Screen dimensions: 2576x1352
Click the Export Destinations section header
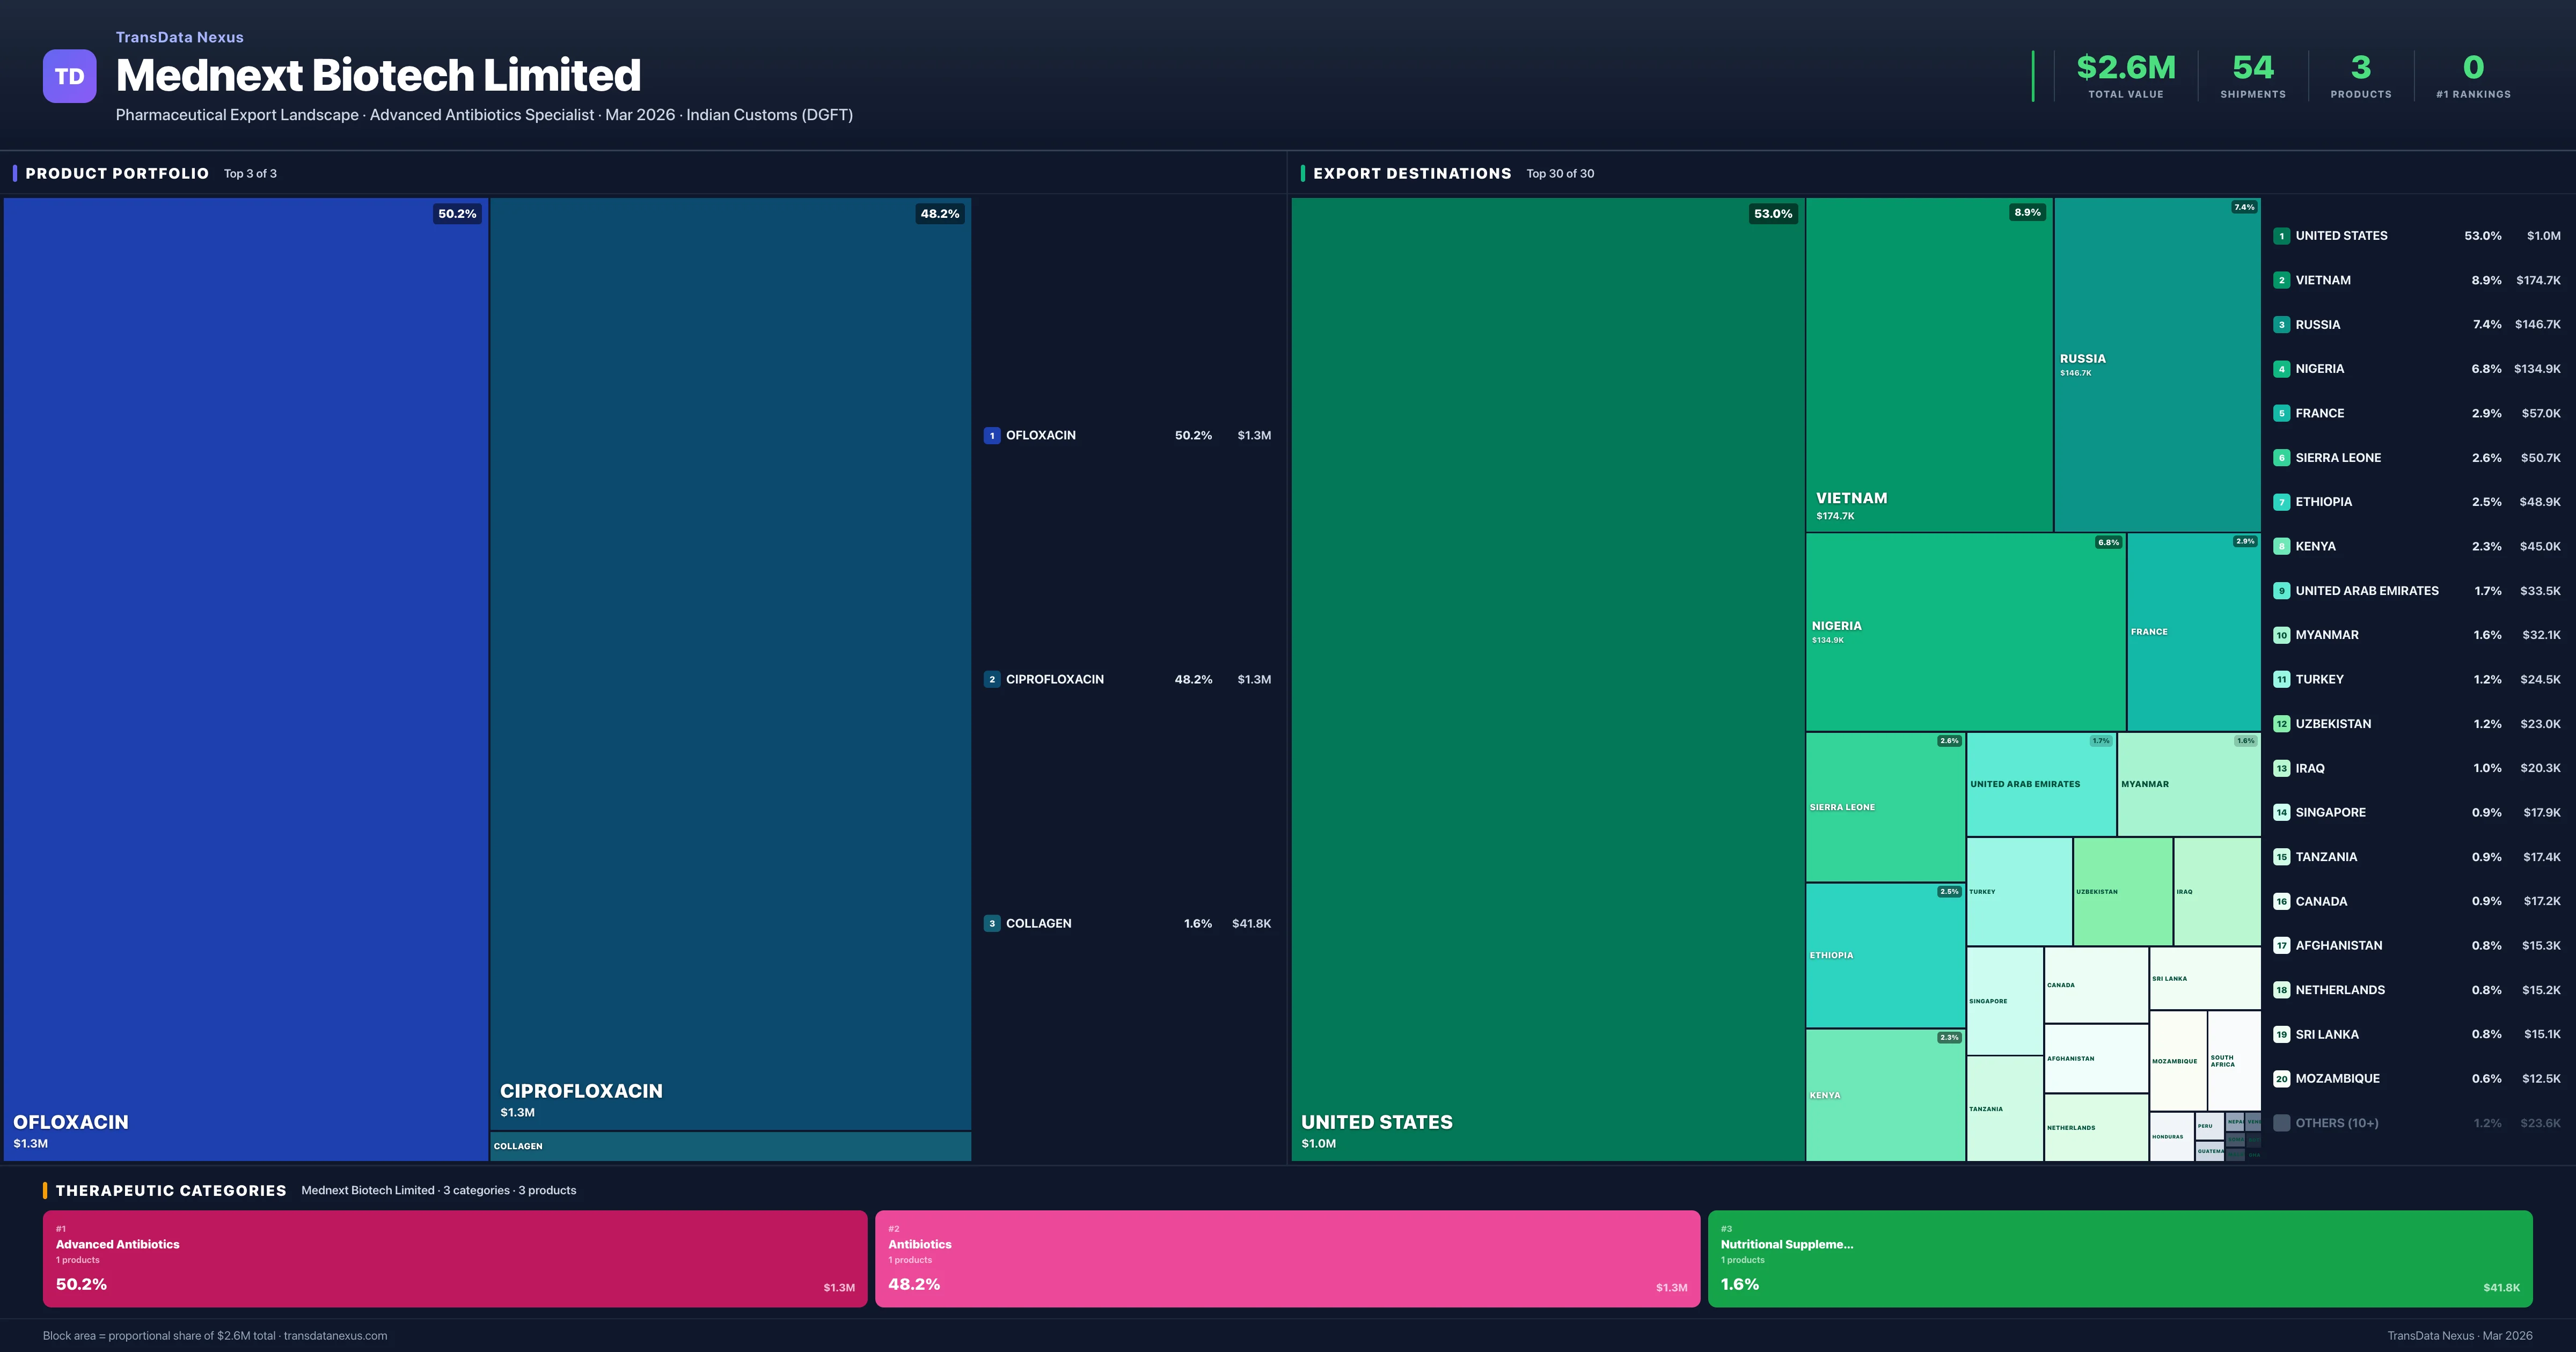pos(1411,173)
